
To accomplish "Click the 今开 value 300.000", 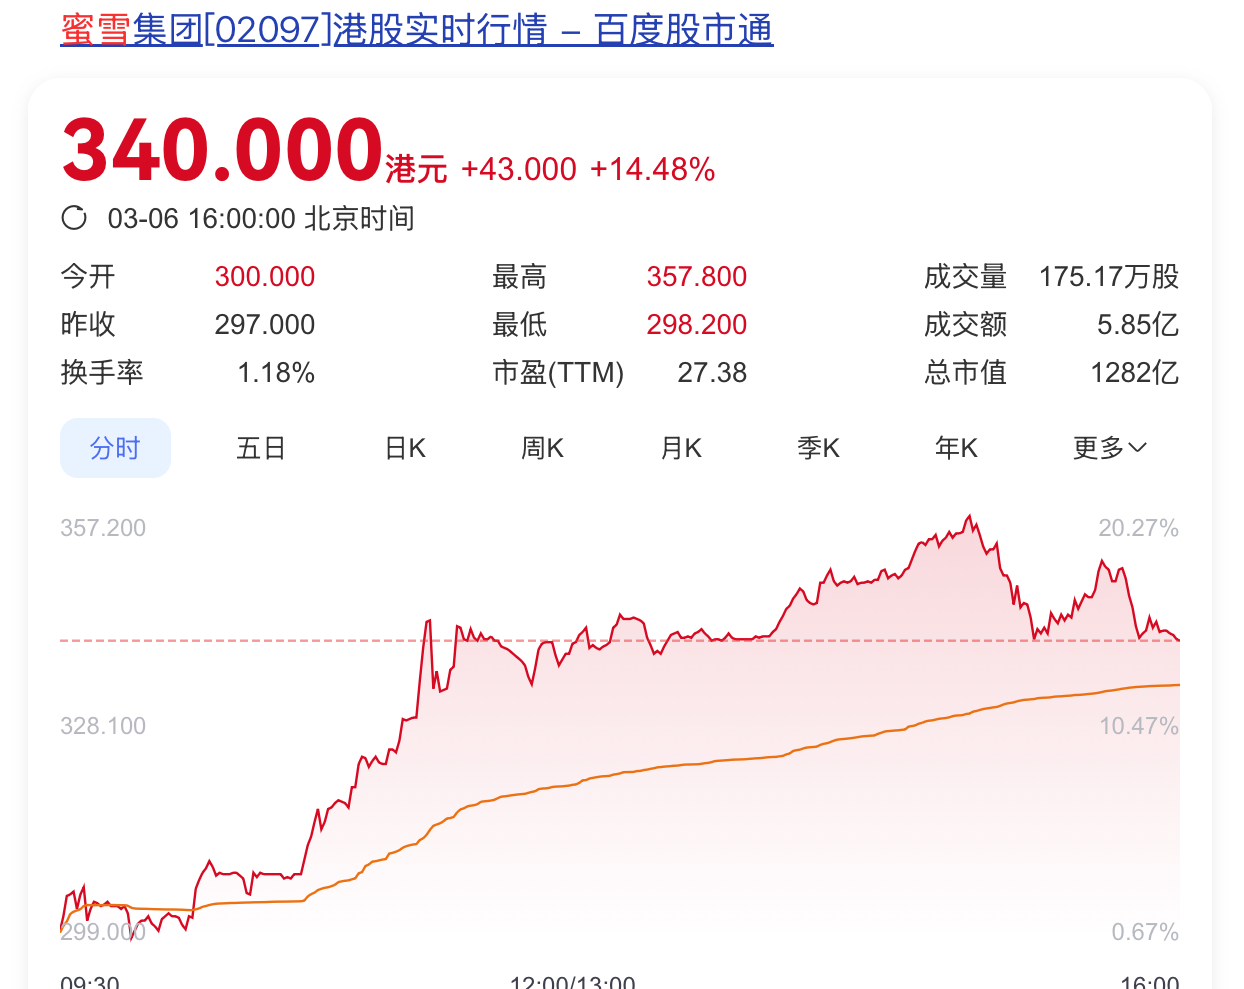I will click(265, 276).
